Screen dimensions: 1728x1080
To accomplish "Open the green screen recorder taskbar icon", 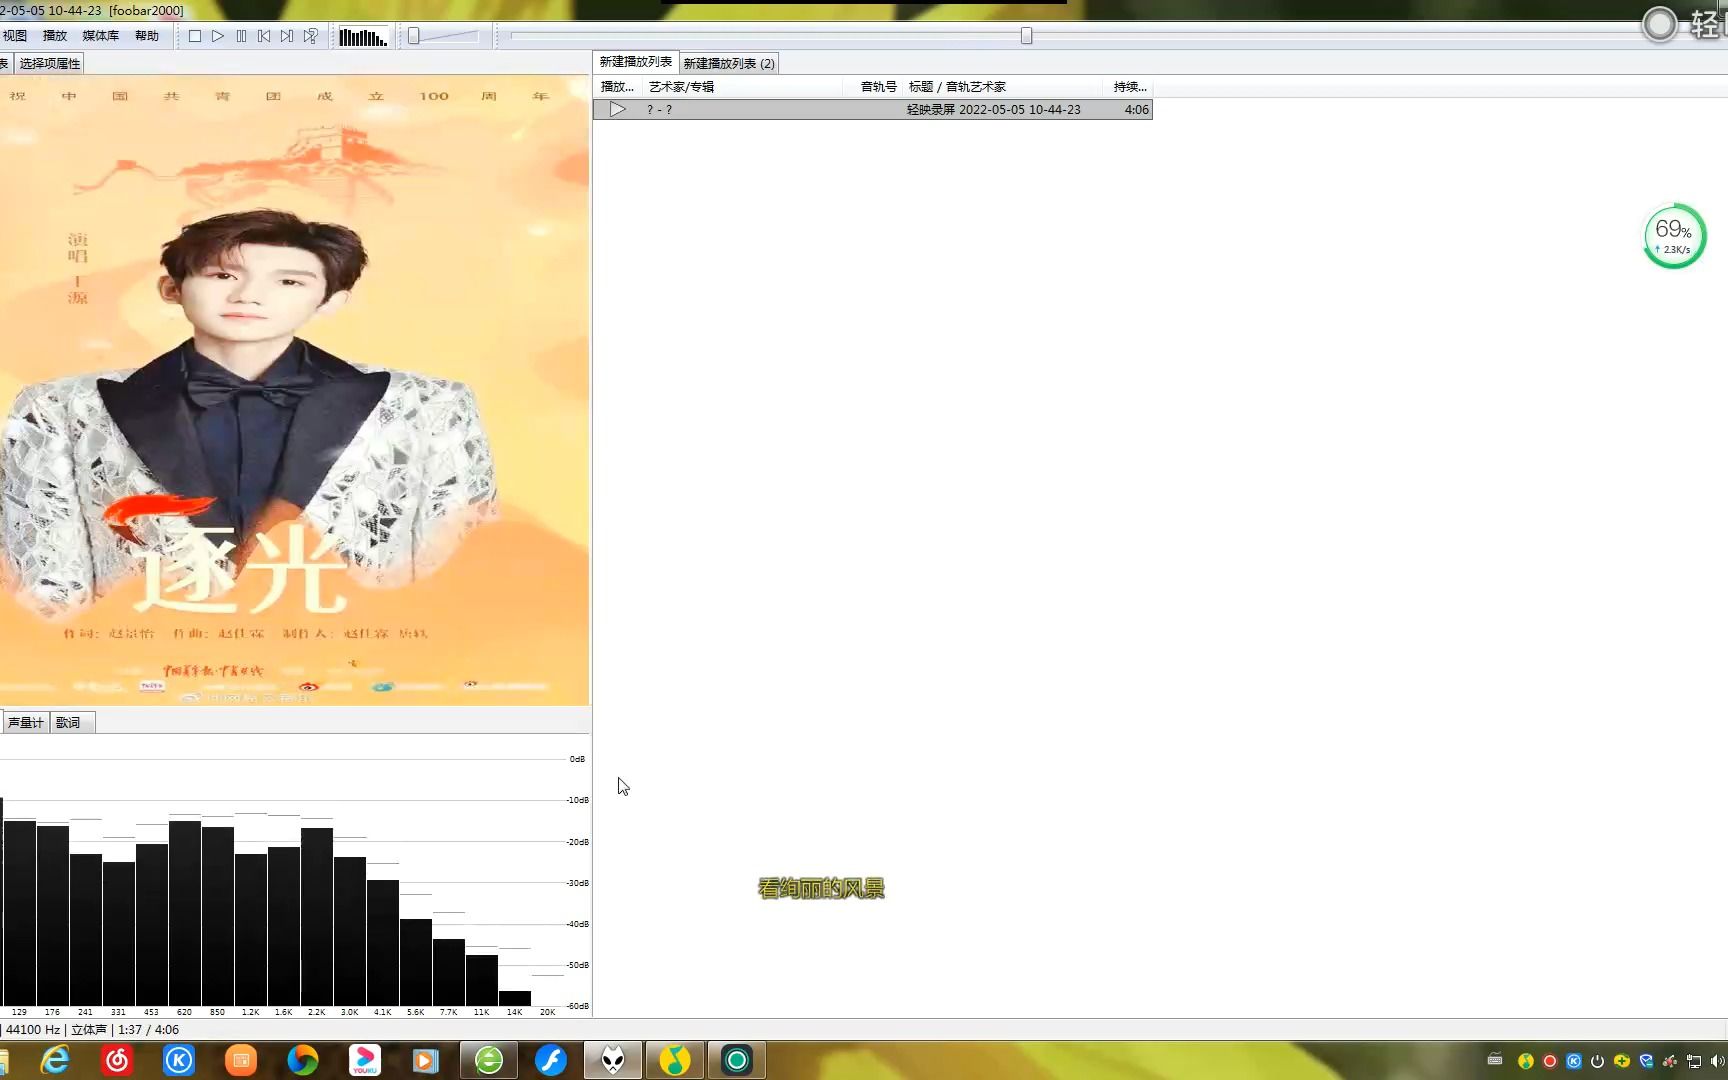I will [737, 1060].
